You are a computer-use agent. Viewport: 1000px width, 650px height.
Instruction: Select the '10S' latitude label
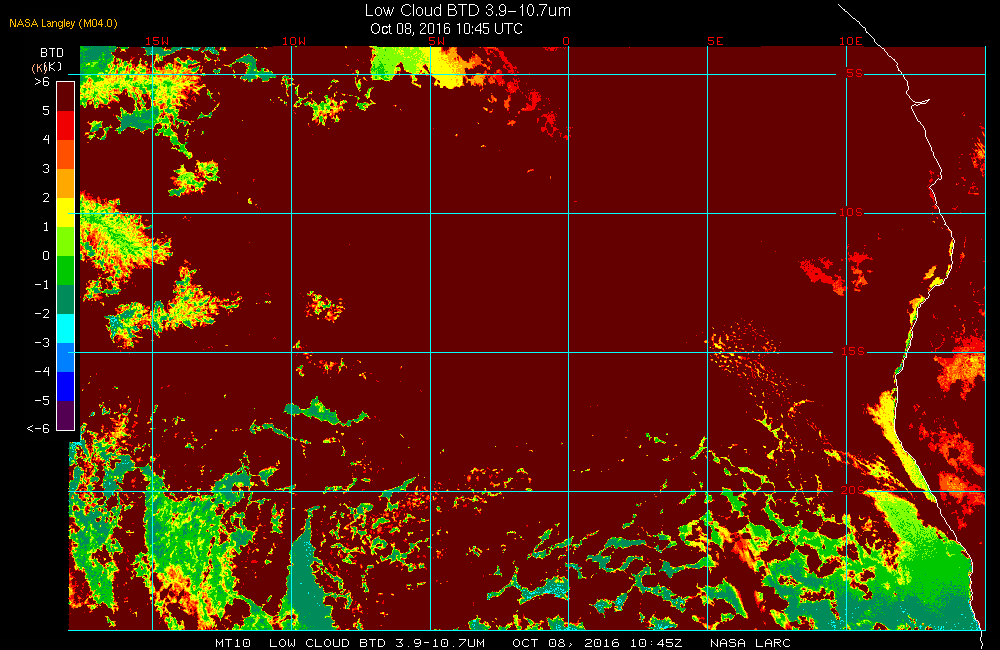[851, 212]
